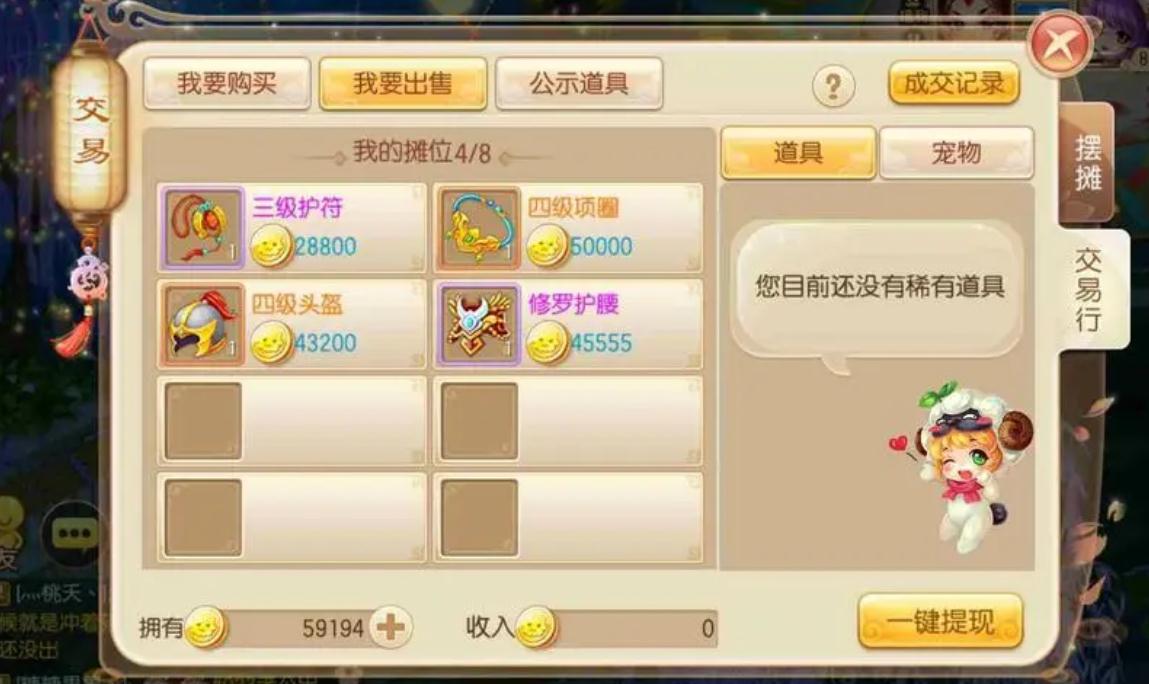The height and width of the screenshot is (684, 1149).
Task: Switch to the 我要购买 tab
Action: point(226,84)
